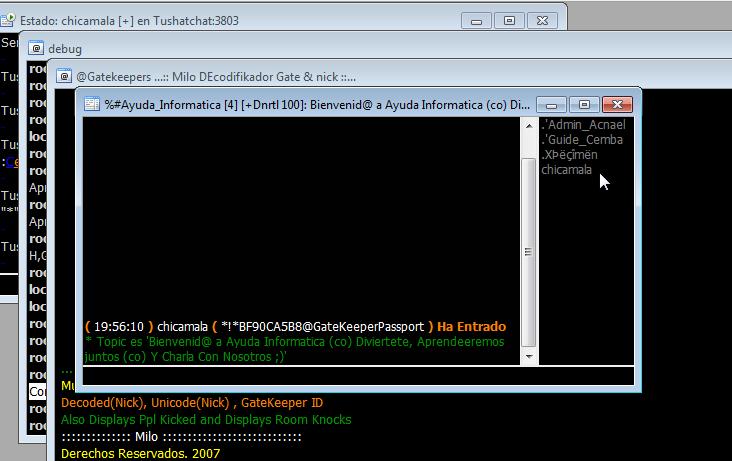Viewport: 732px width, 461px height.
Task: Minimize the Estado chicamala status window
Action: tap(476, 21)
